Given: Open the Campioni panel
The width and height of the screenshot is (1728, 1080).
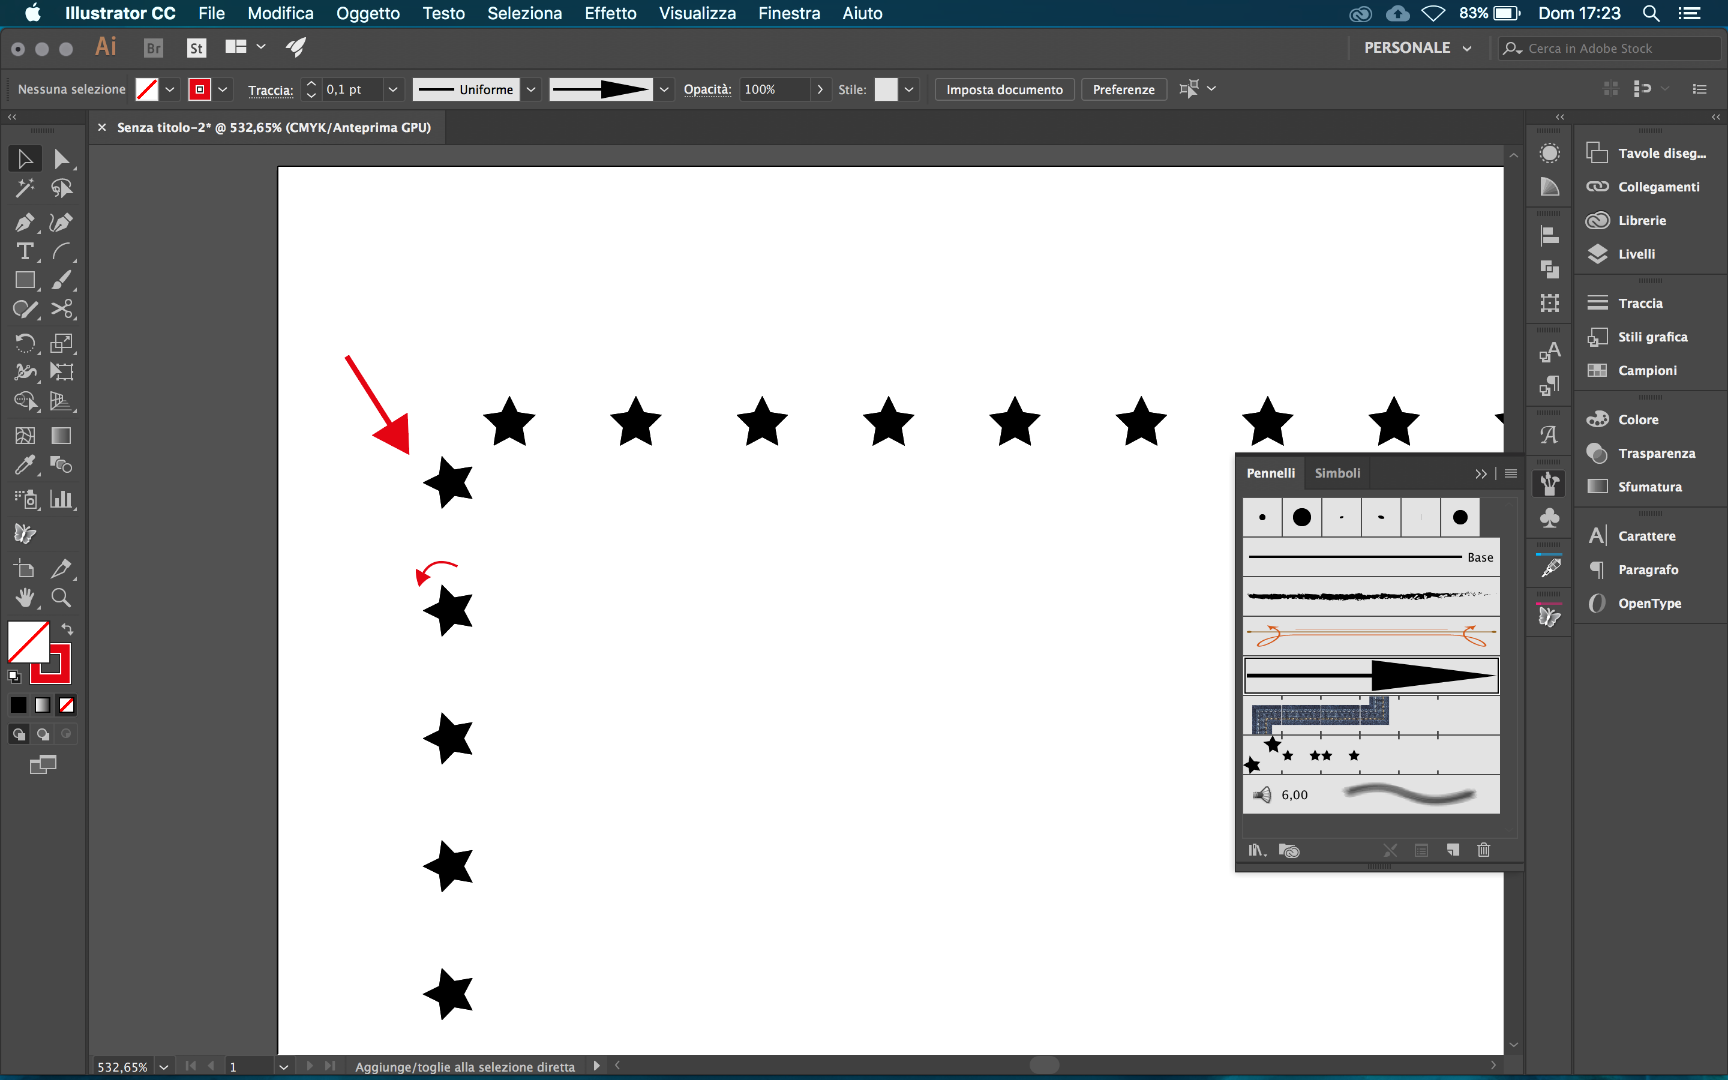Looking at the screenshot, I should (x=1647, y=370).
